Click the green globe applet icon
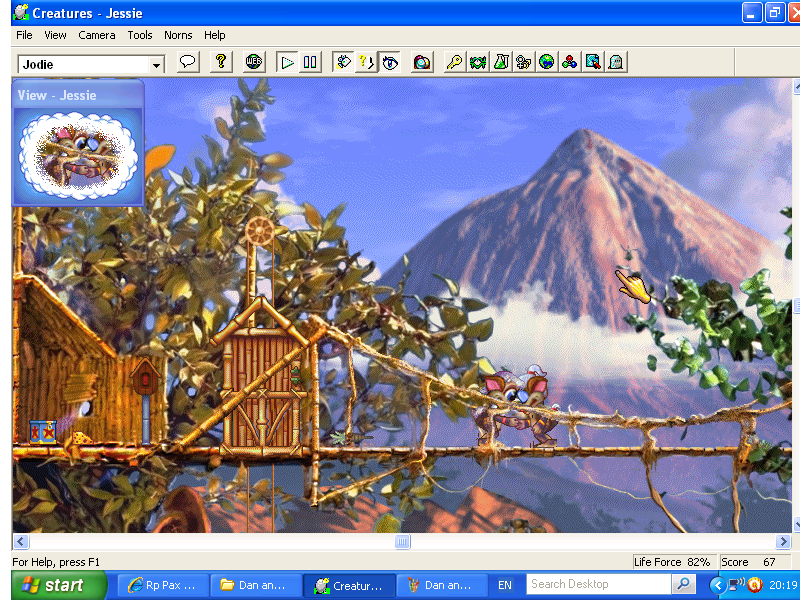Image resolution: width=800 pixels, height=600 pixels. coord(546,63)
